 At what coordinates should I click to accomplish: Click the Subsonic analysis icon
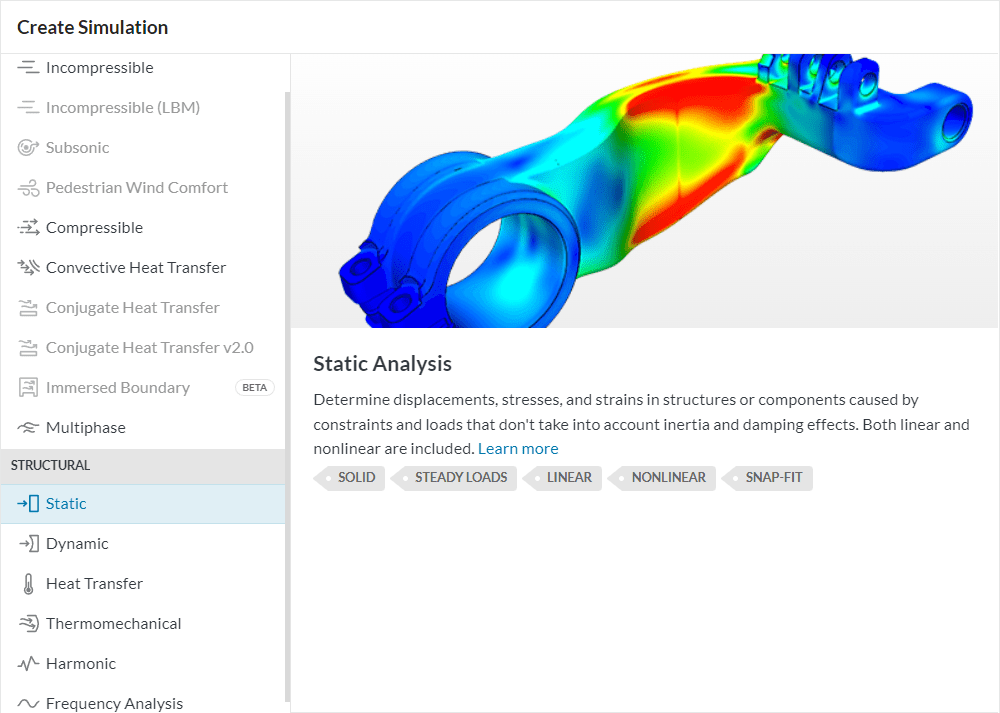(29, 147)
